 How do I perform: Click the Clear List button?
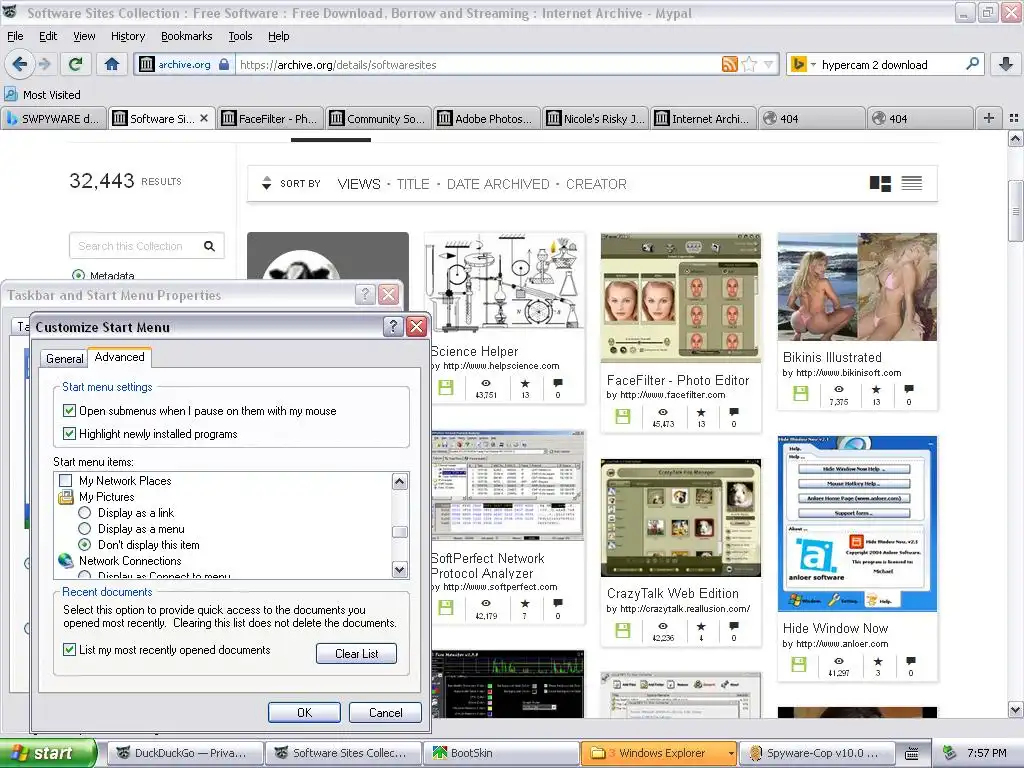tap(357, 654)
